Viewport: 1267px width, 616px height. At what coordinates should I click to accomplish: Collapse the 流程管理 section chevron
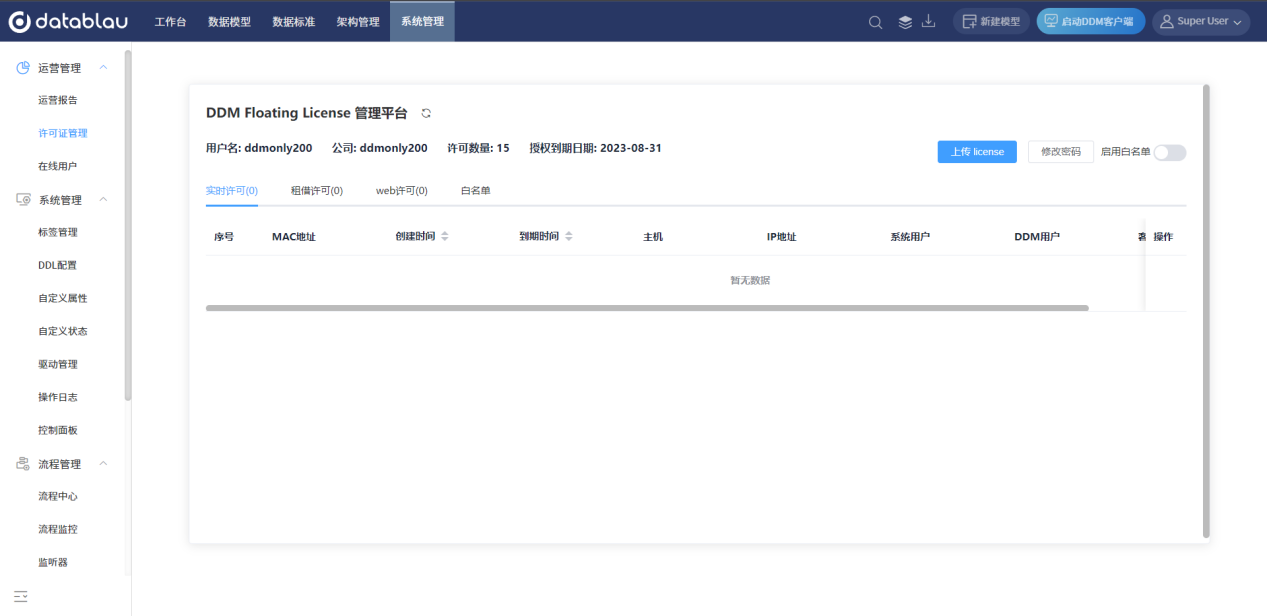[103, 464]
